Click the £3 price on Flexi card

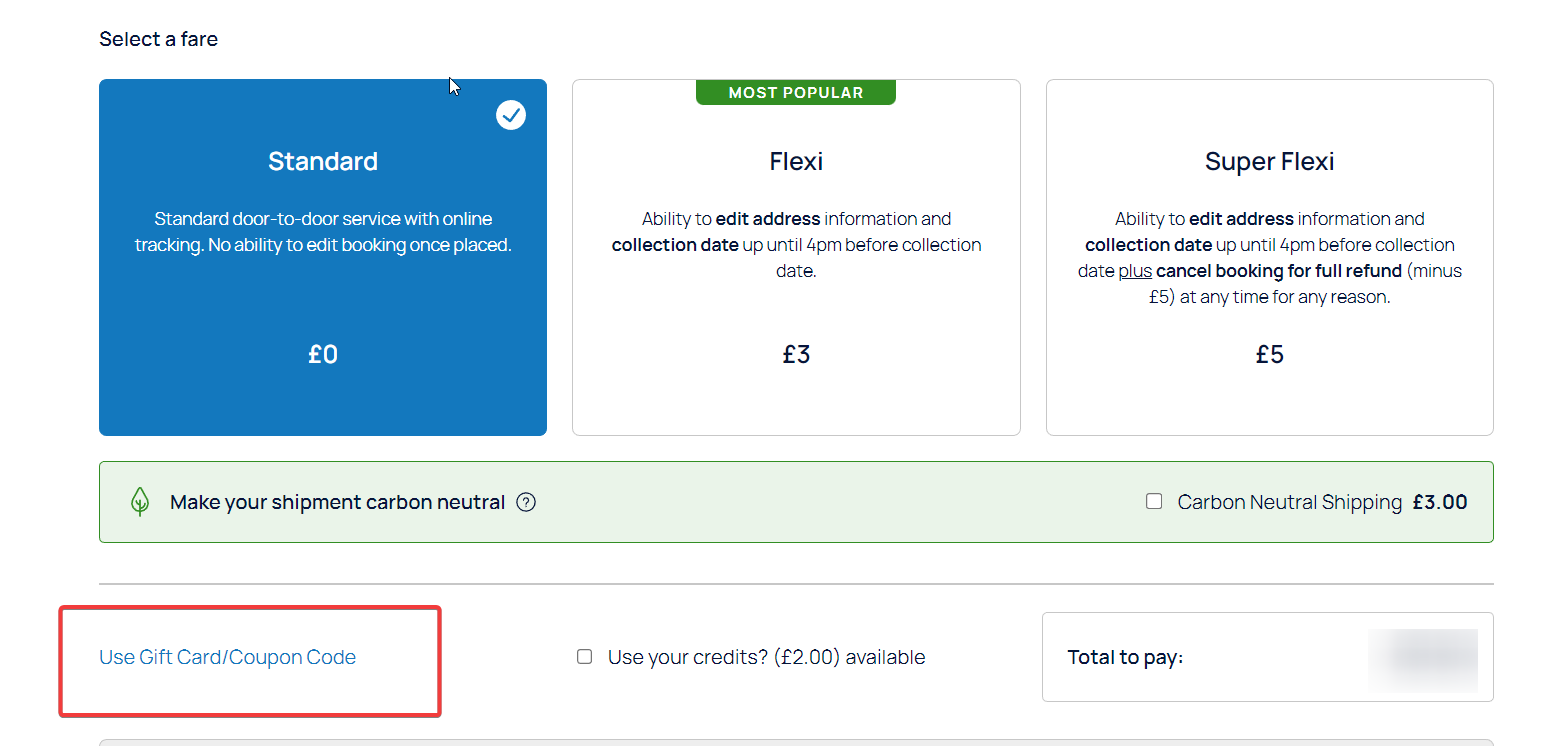(796, 354)
